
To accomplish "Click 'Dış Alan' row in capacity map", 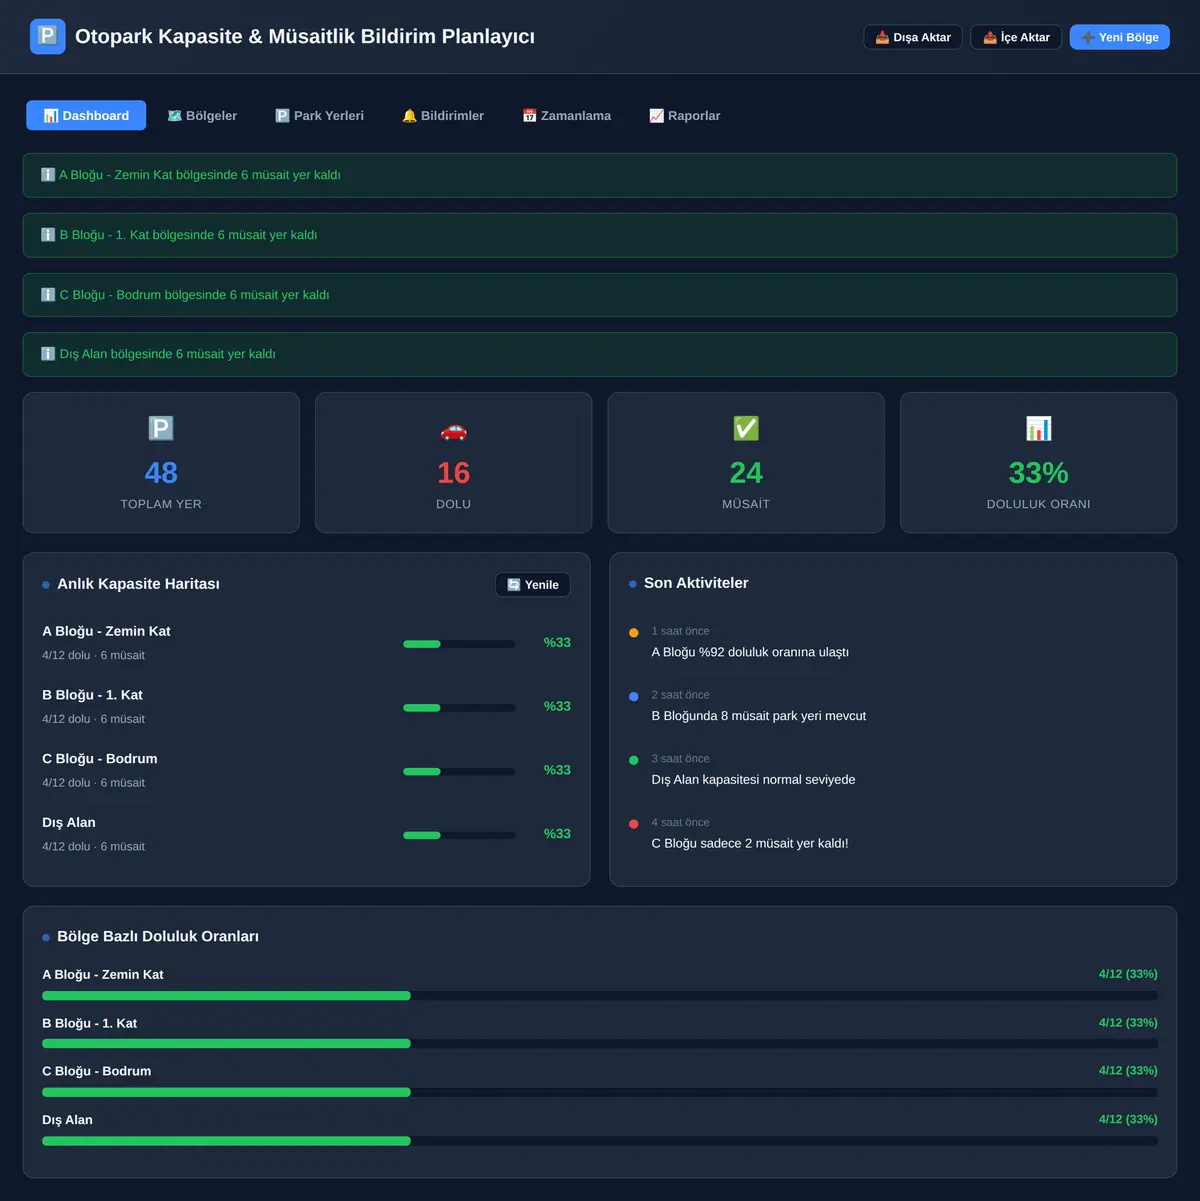I will click(x=306, y=834).
